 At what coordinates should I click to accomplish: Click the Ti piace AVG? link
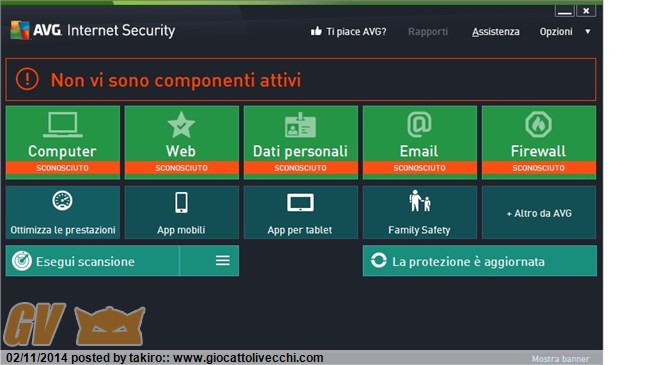click(356, 32)
